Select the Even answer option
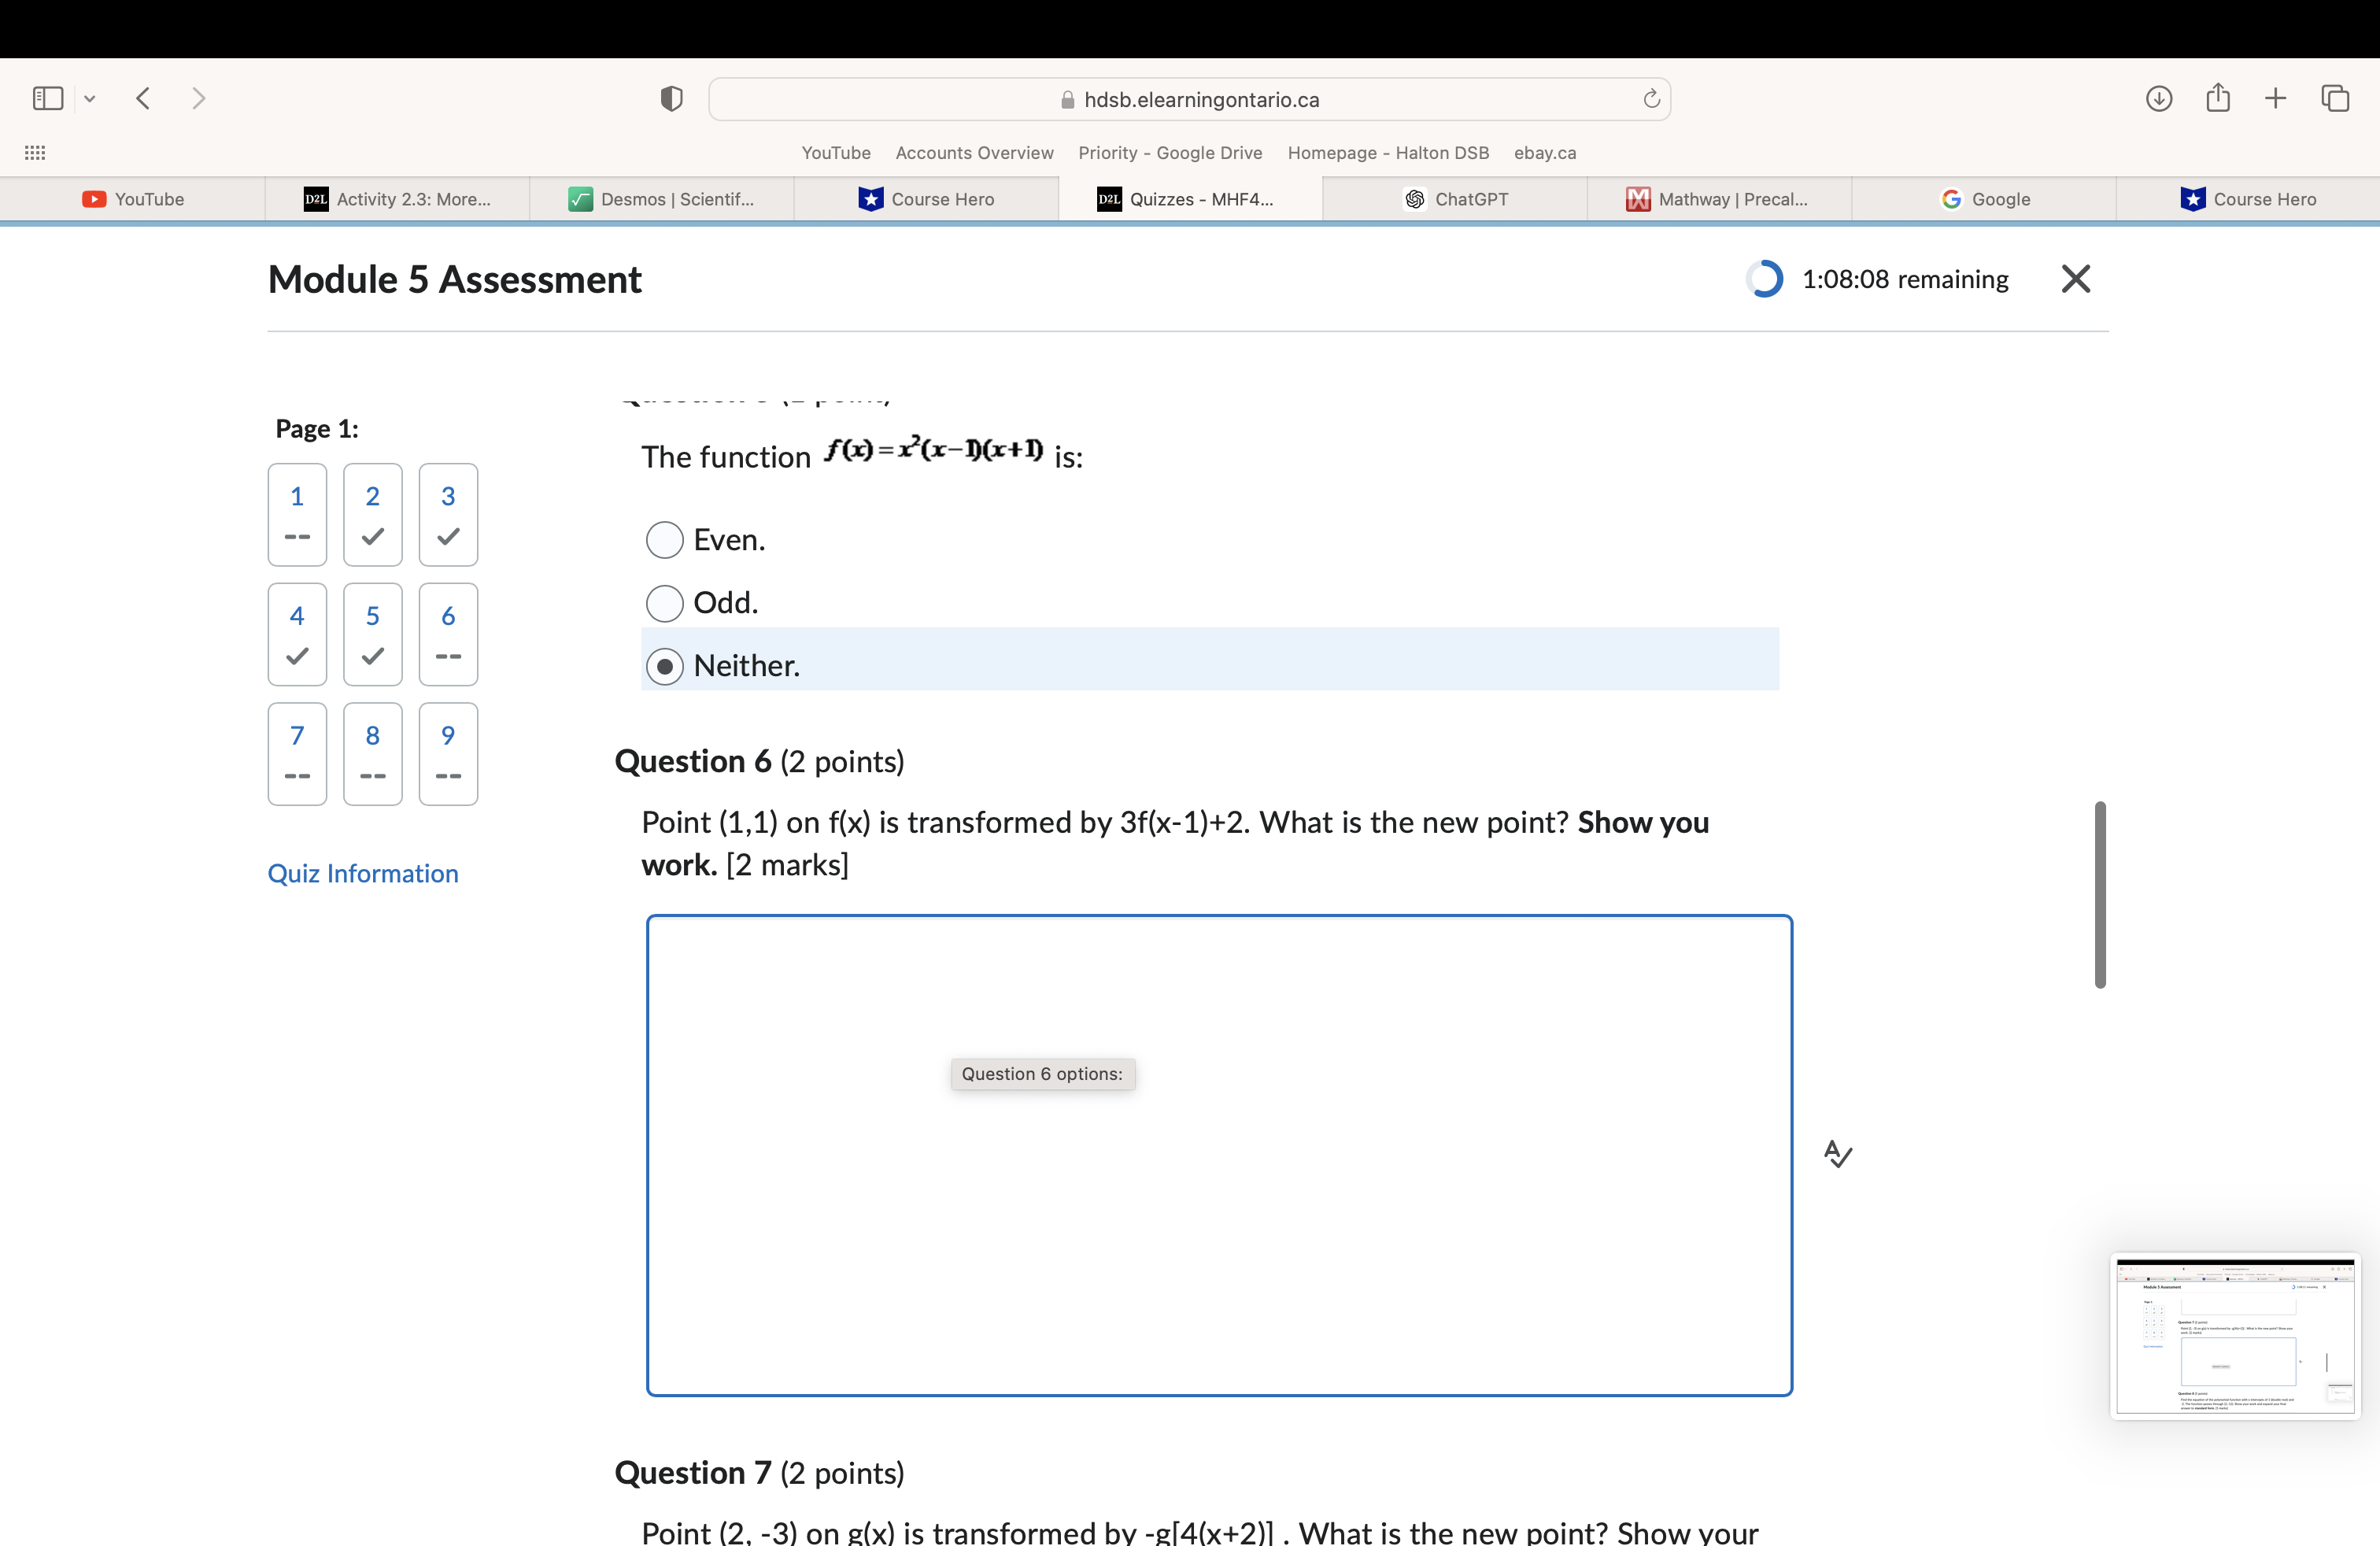This screenshot has height=1546, width=2380. 664,539
